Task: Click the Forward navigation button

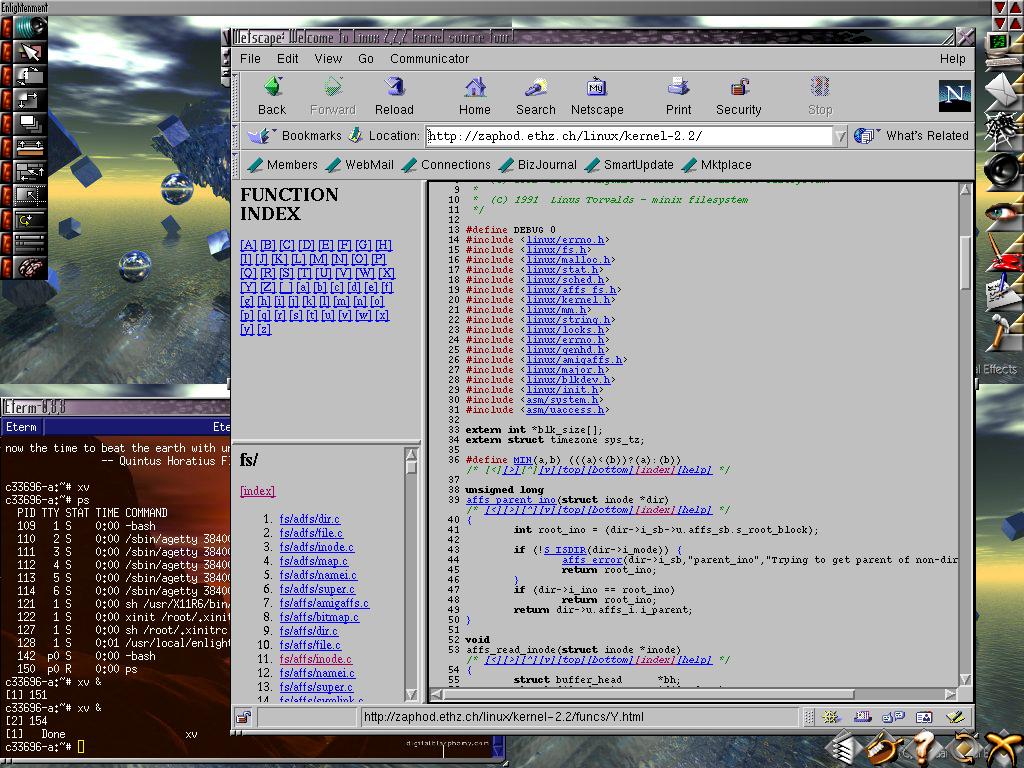Action: pyautogui.click(x=333, y=96)
